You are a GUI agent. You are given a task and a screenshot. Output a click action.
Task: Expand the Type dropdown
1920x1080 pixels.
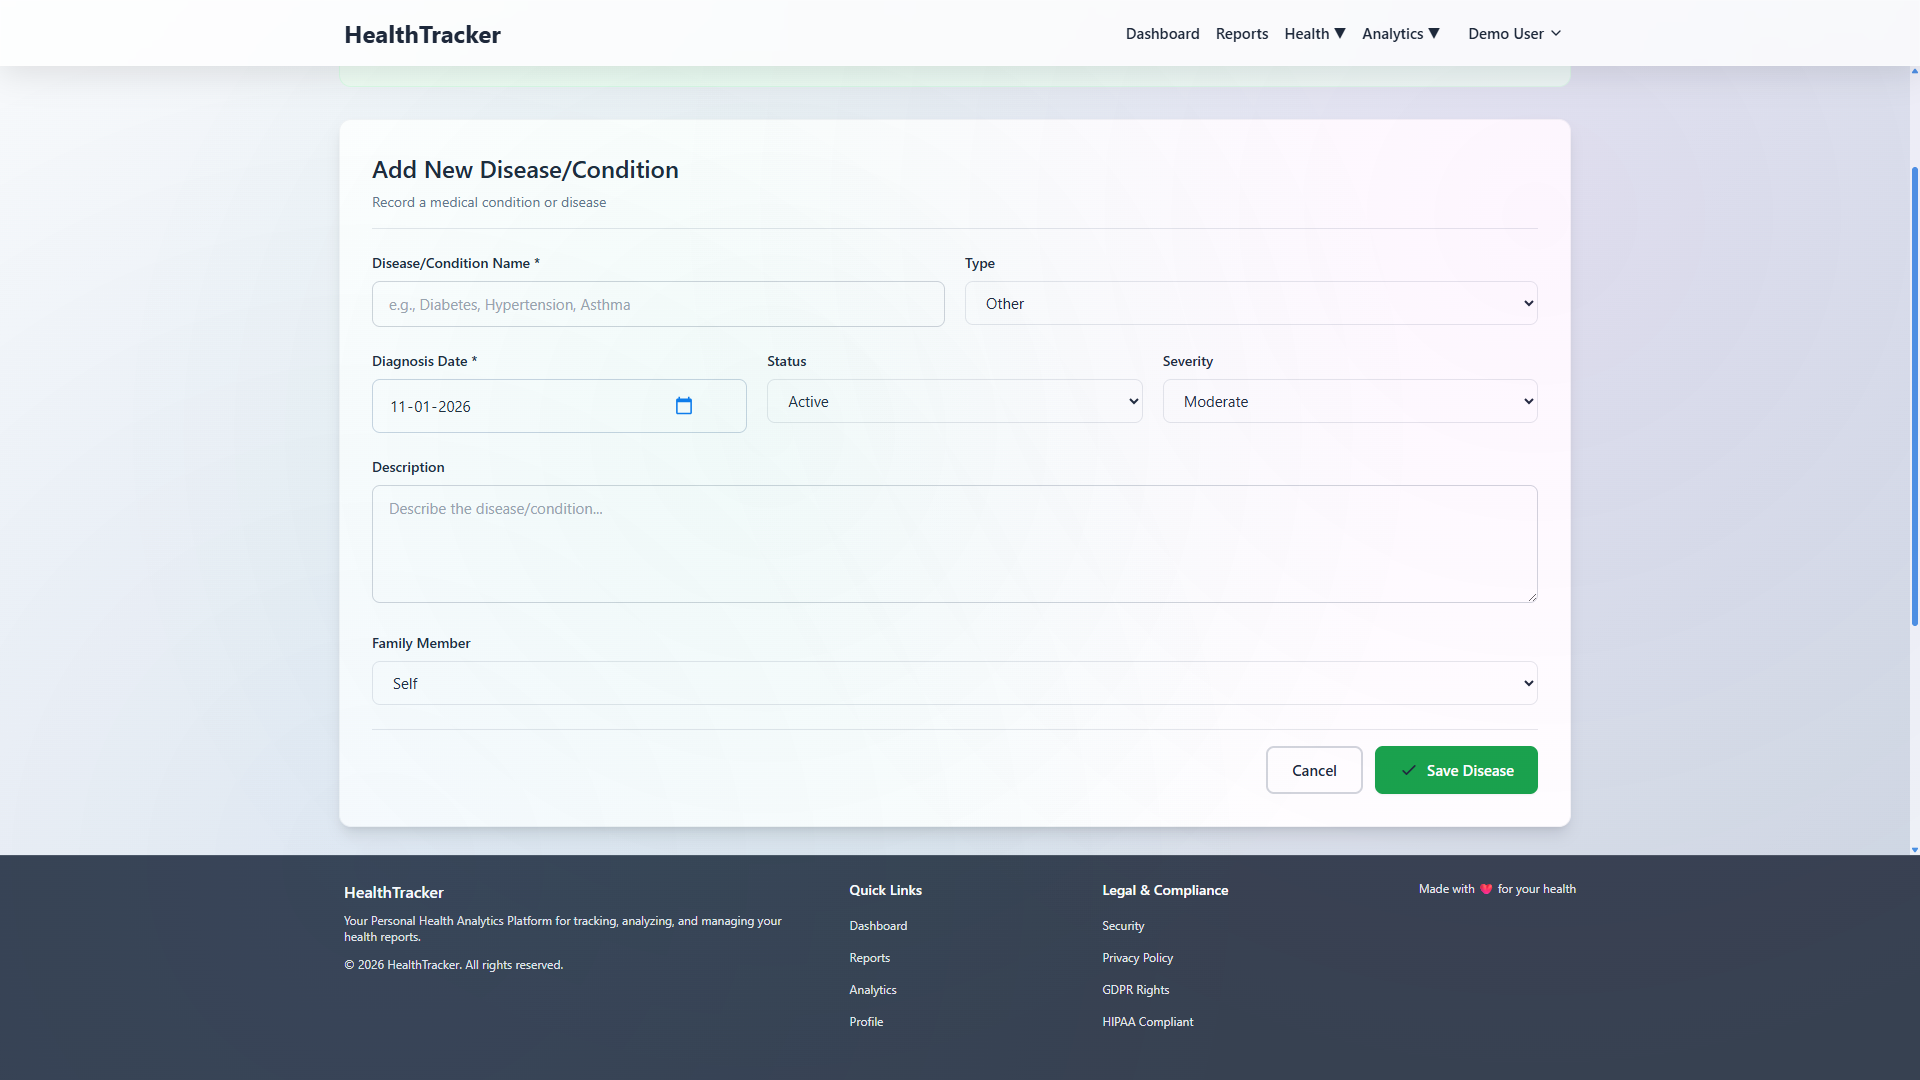click(x=1250, y=304)
